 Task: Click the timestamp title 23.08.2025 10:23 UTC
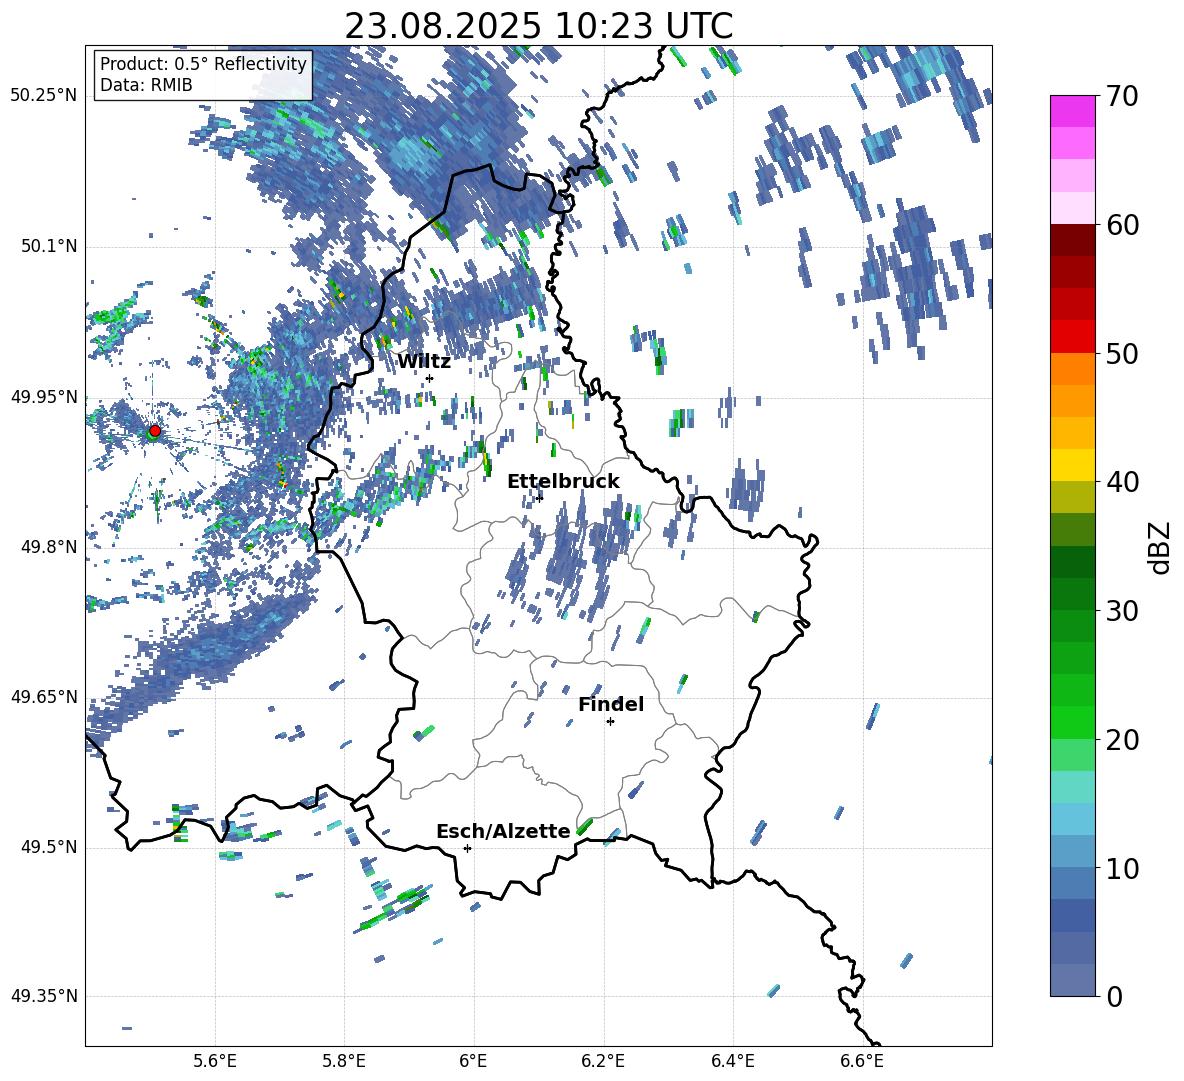tap(538, 26)
